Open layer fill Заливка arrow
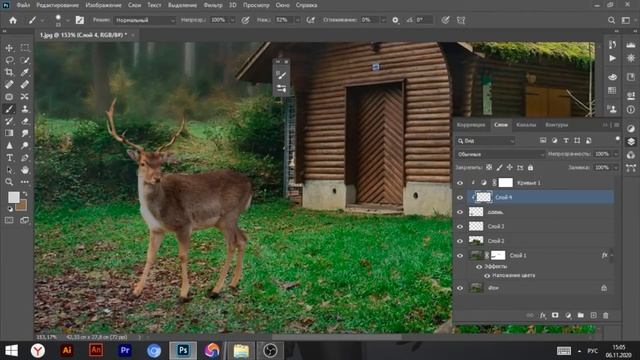The height and width of the screenshot is (360, 640). pos(616,168)
